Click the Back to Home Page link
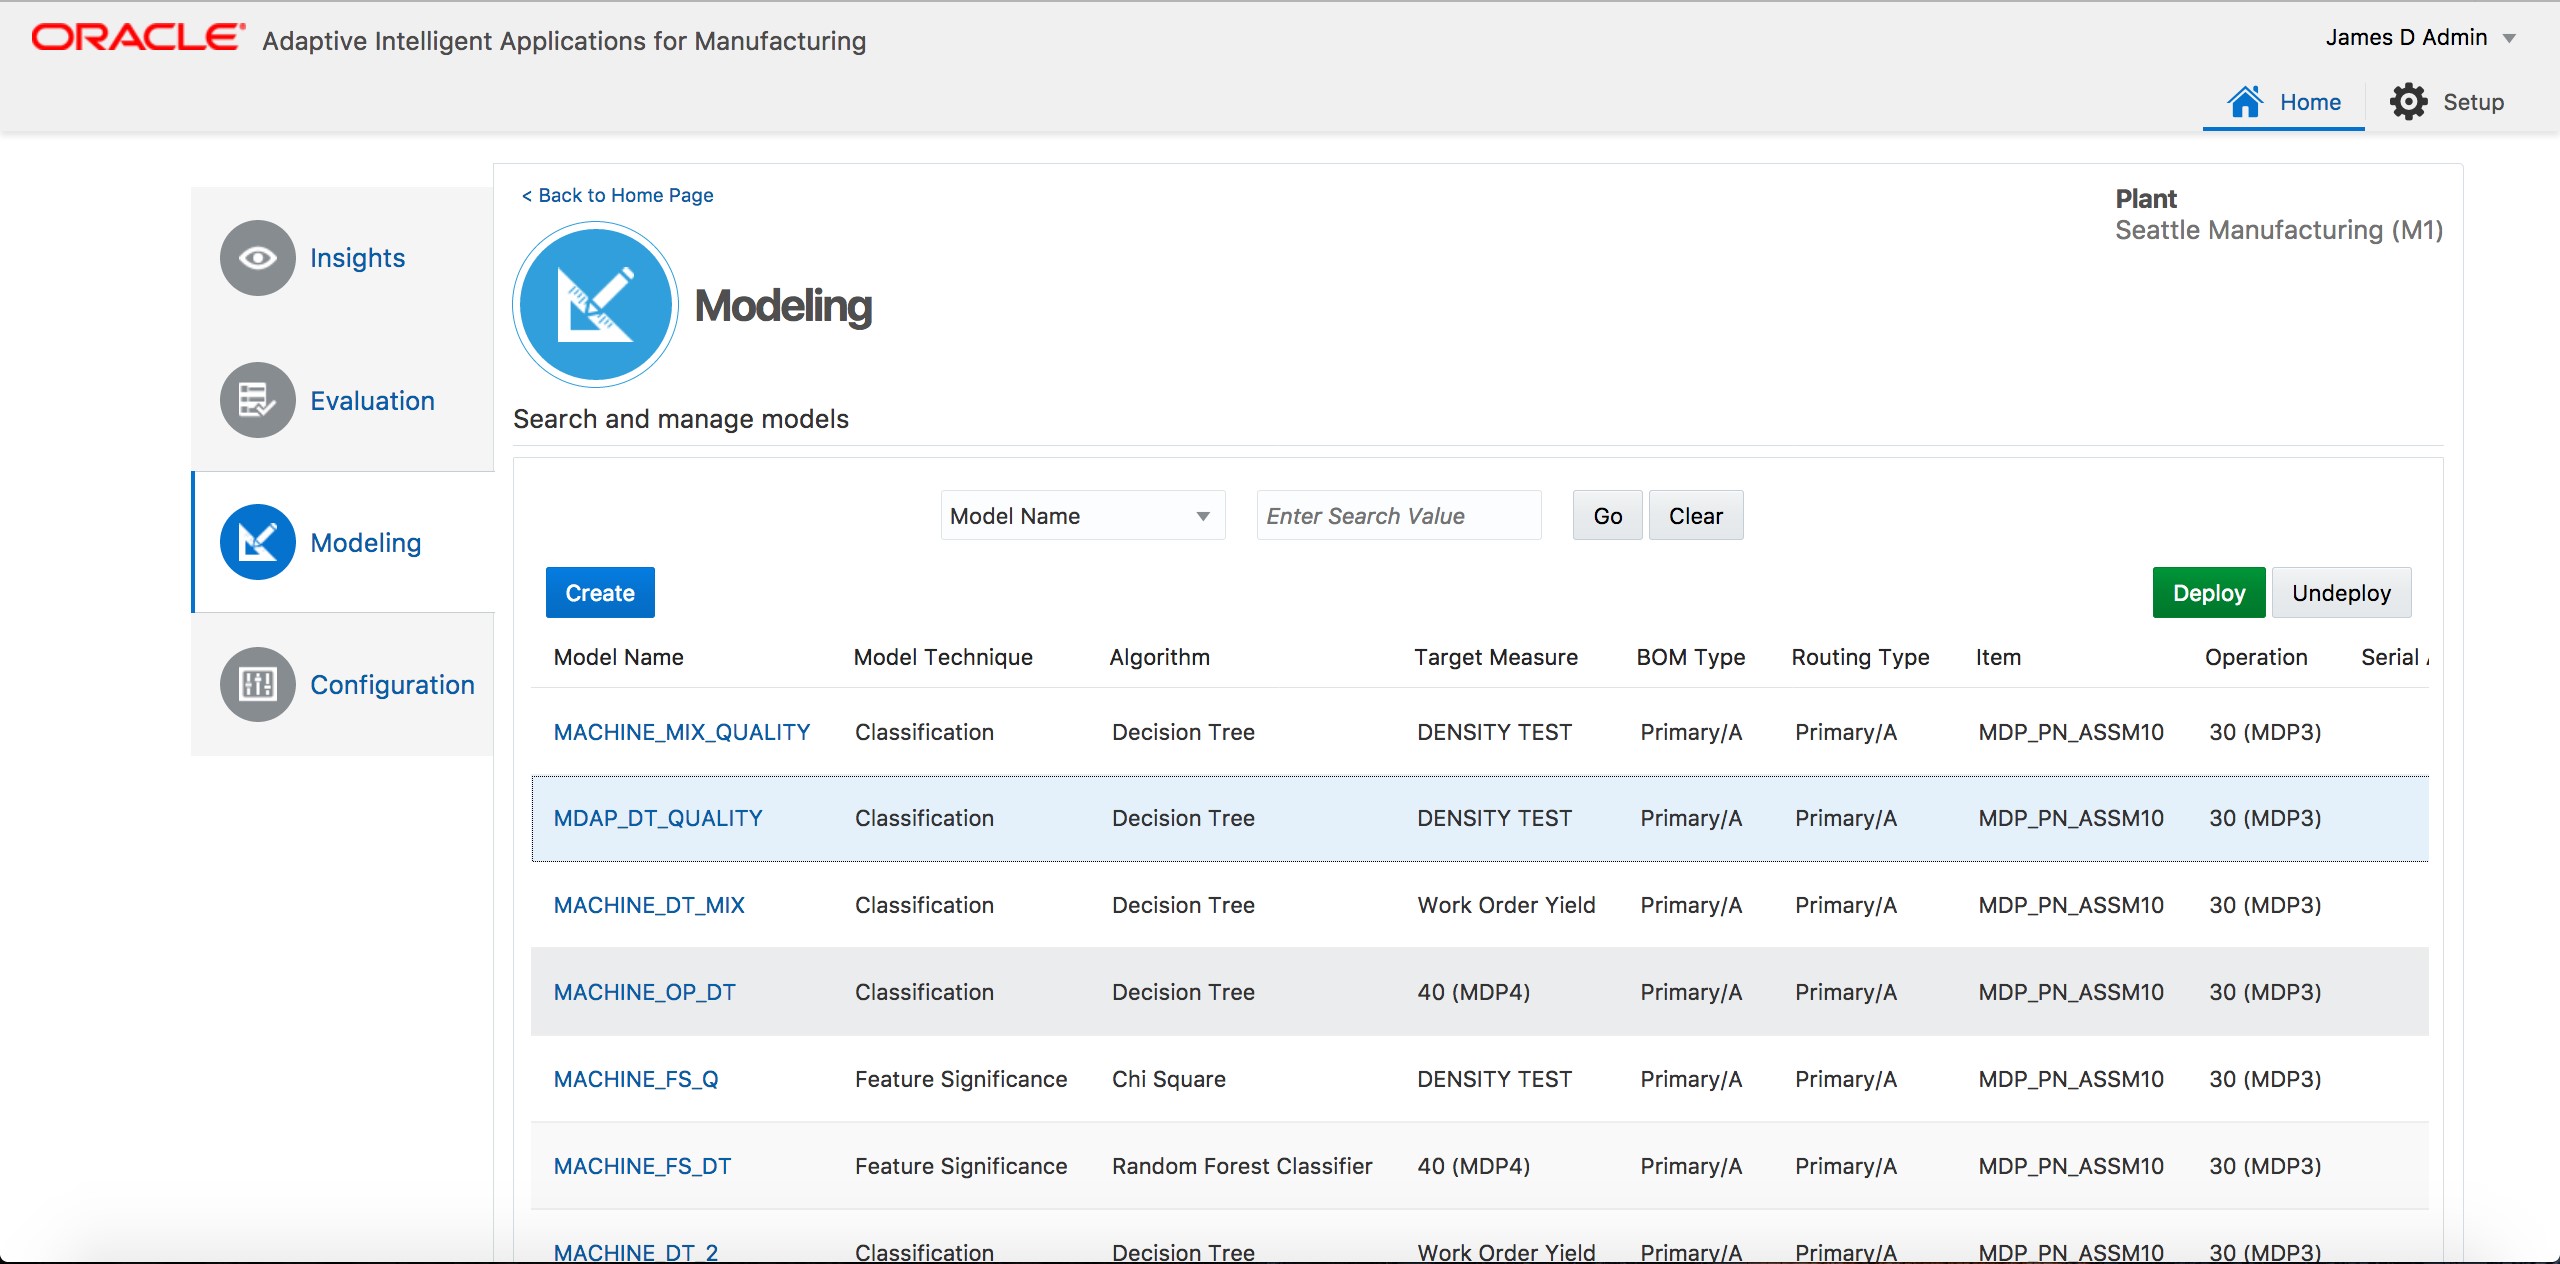The width and height of the screenshot is (2560, 1264). coord(617,195)
